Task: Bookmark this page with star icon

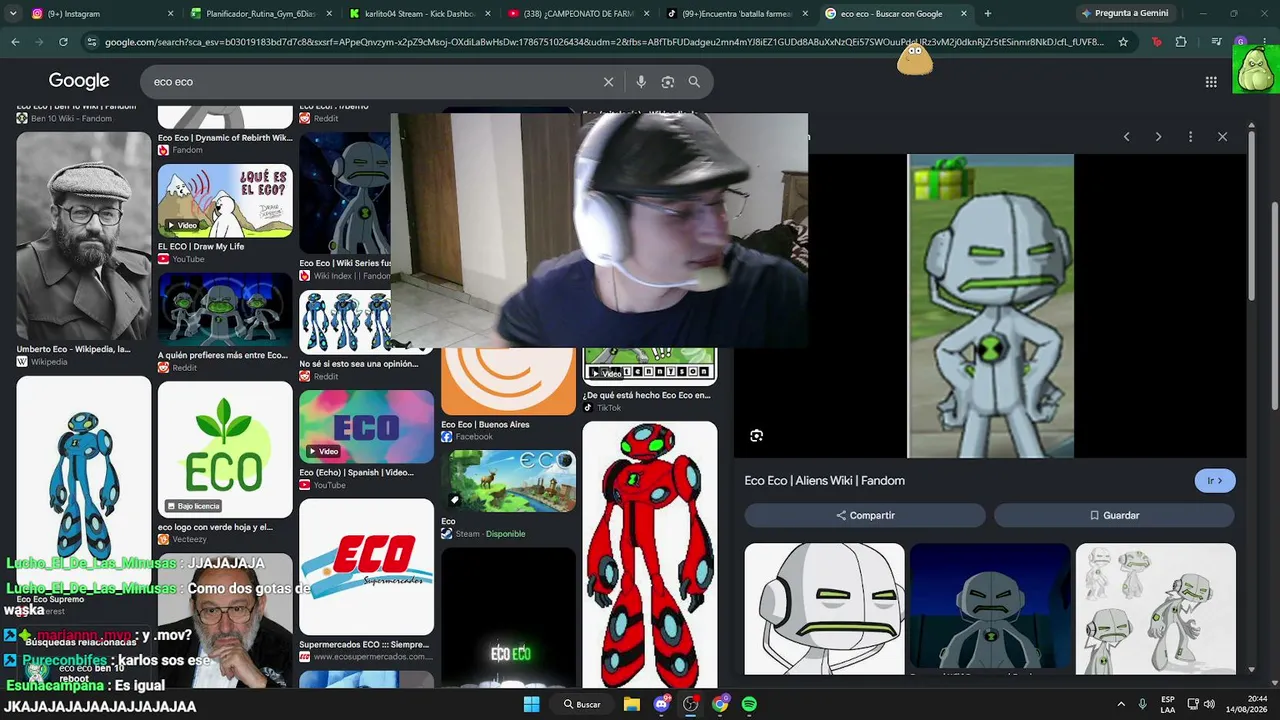Action: [1123, 42]
